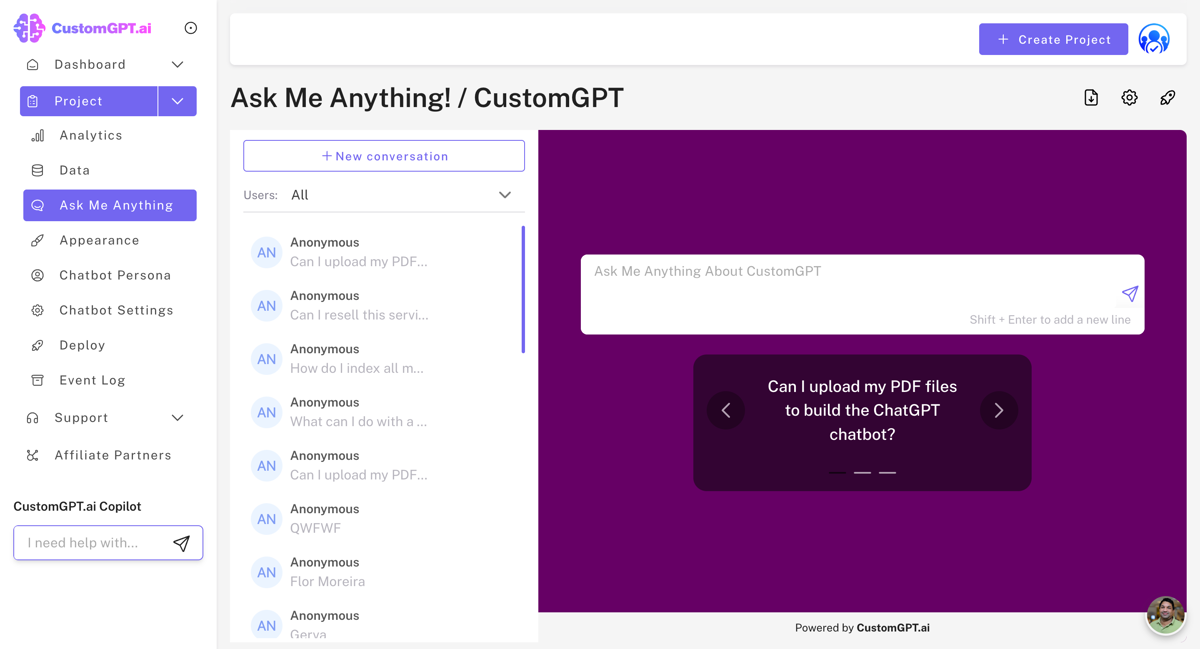Screen dimensions: 1200x649
Task: Click the Data database icon
Action: (x=38, y=170)
